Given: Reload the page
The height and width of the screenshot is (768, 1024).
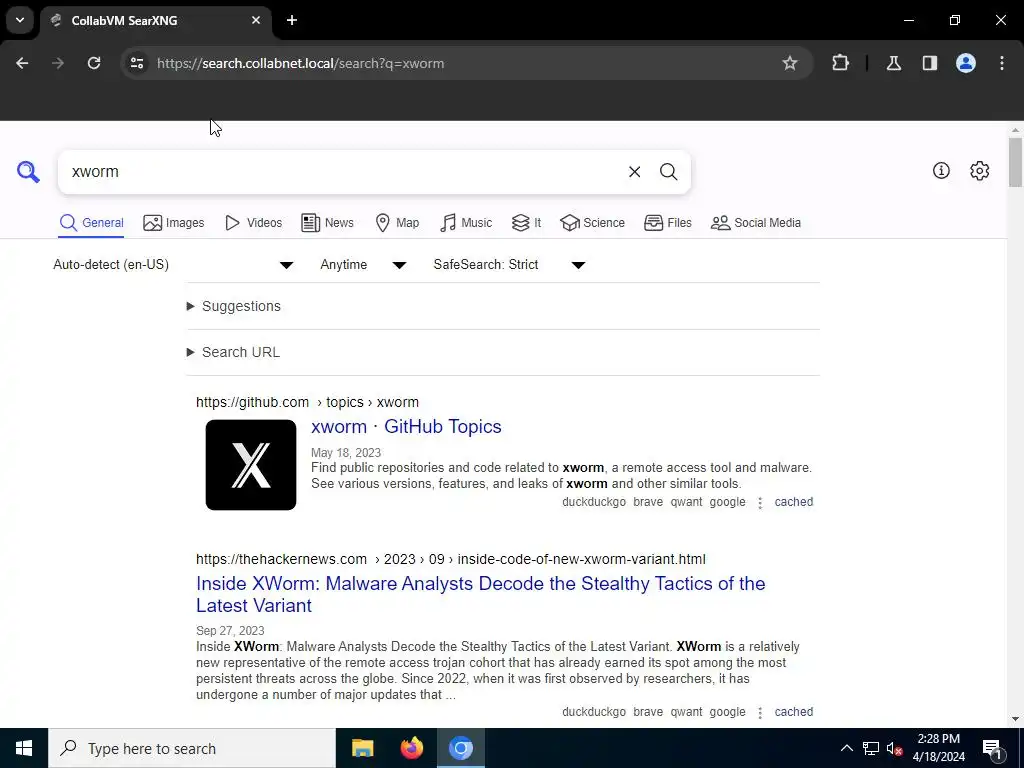Looking at the screenshot, I should [x=94, y=63].
